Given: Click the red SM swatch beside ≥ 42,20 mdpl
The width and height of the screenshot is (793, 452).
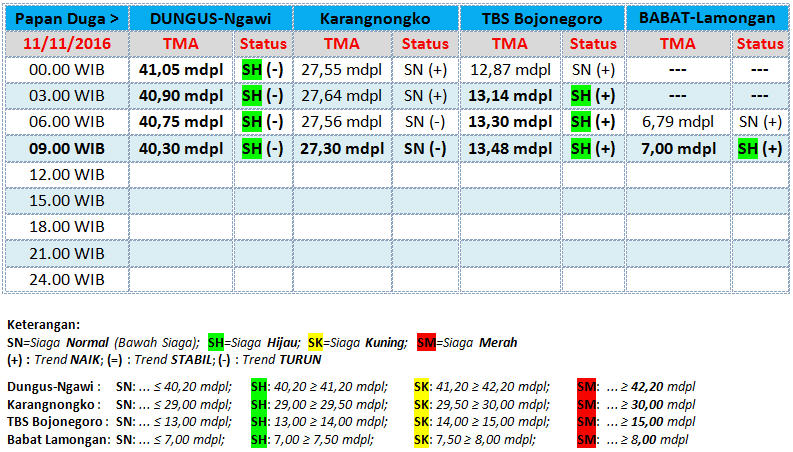Looking at the screenshot, I should [587, 386].
